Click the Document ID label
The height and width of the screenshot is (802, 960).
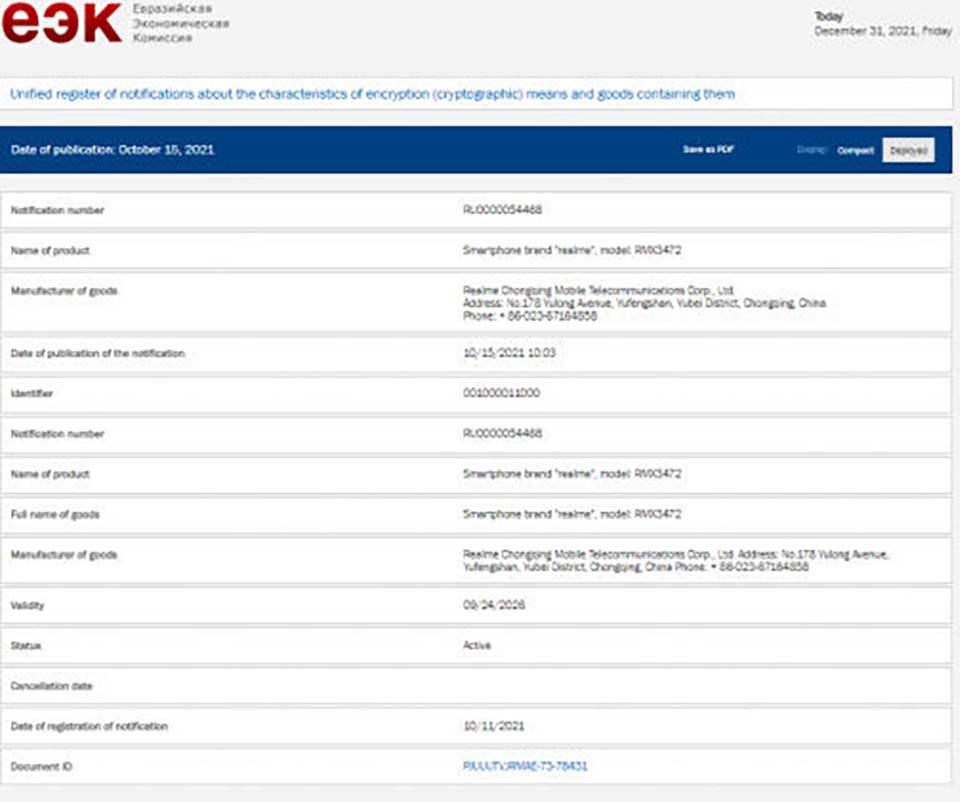click(42, 766)
